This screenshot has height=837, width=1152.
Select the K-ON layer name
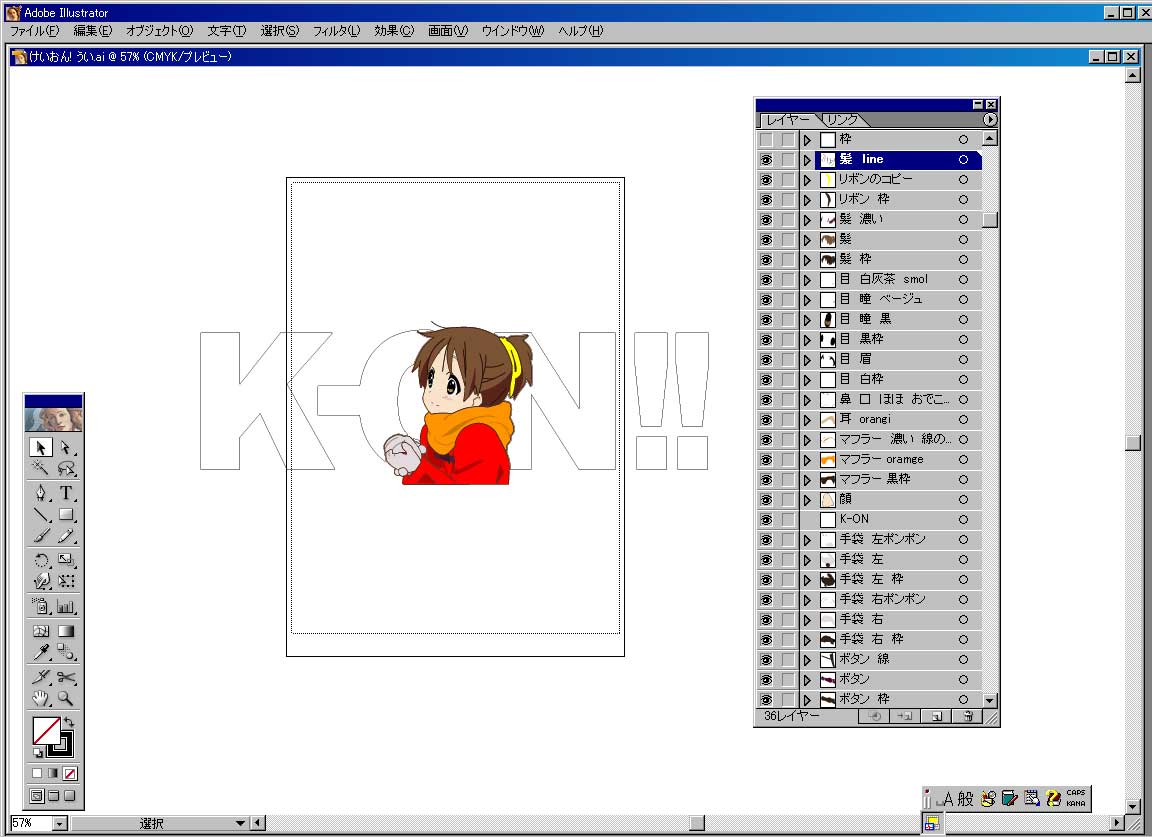[854, 519]
